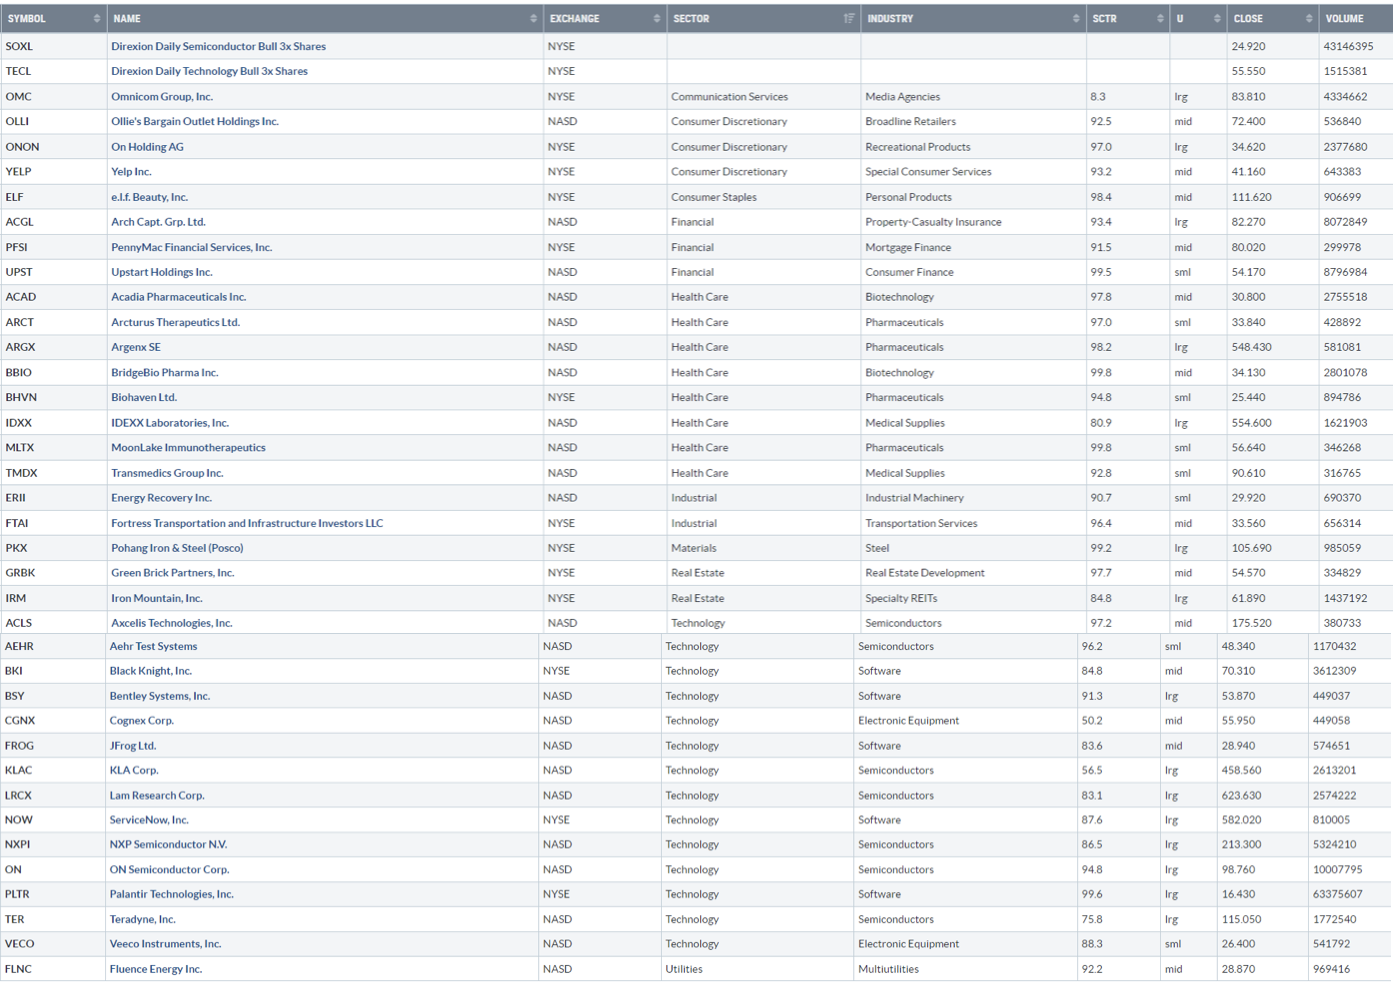Click the JFrog Ltd. link

[x=133, y=746]
